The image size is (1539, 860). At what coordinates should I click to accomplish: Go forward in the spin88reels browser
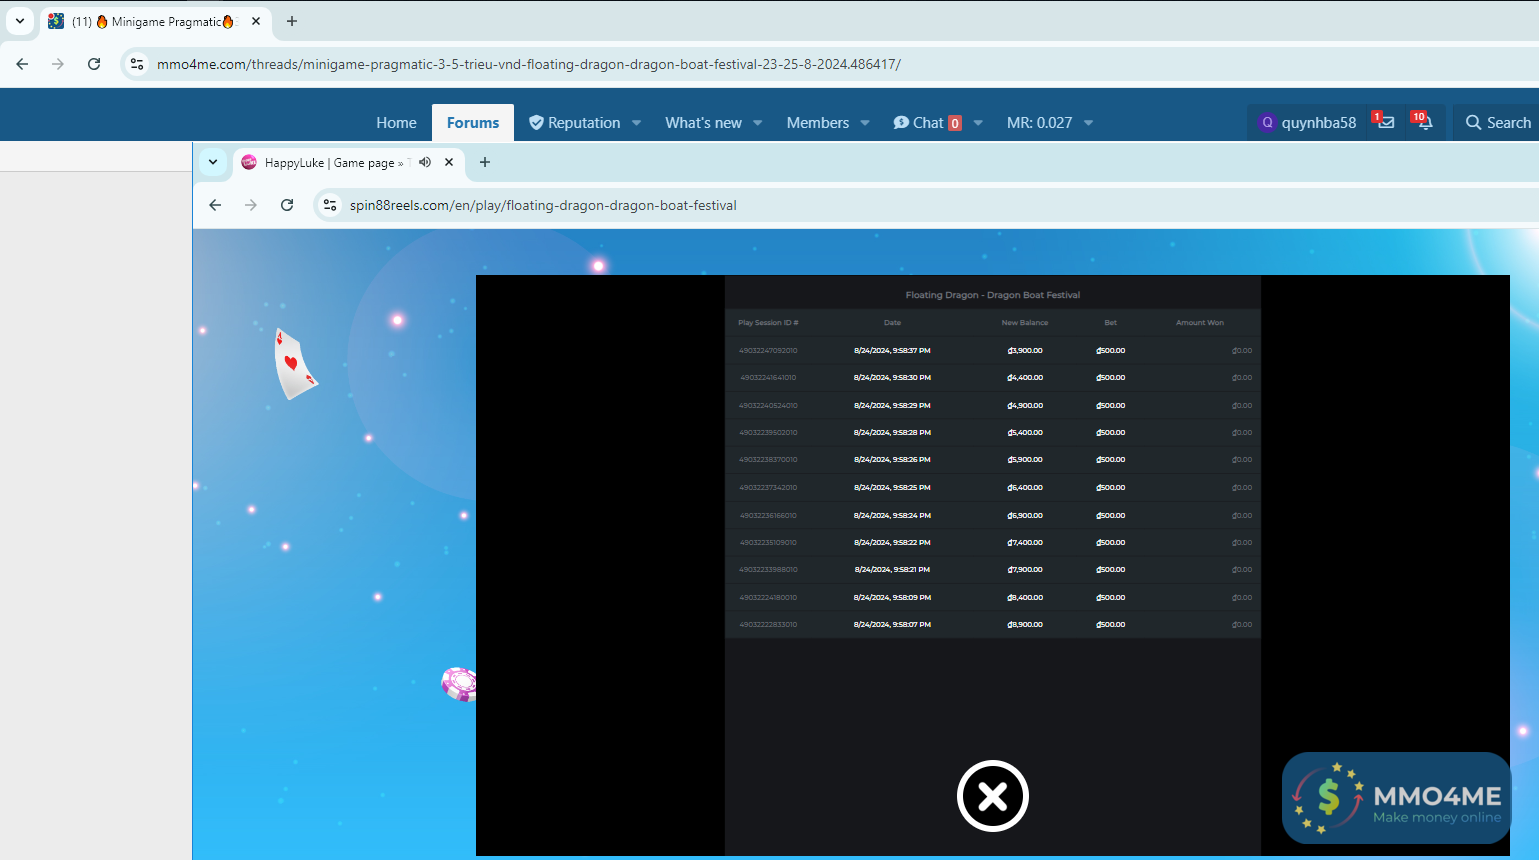tap(251, 205)
